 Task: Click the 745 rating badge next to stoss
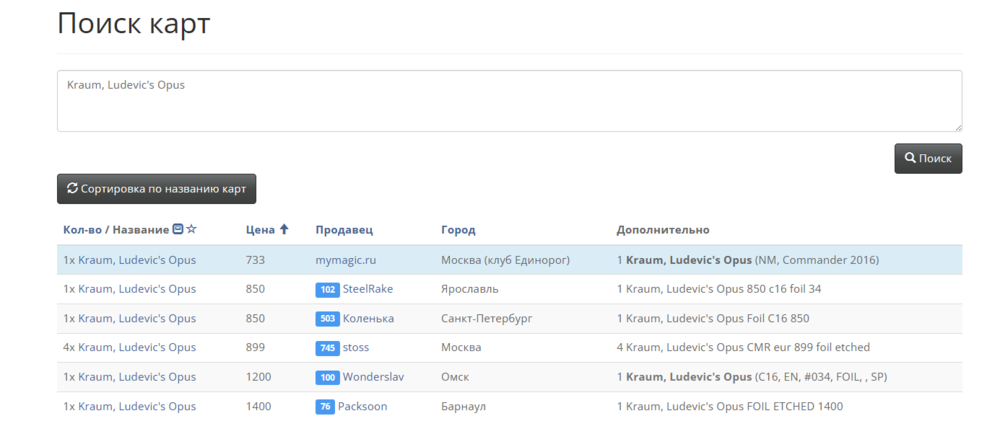coord(327,348)
